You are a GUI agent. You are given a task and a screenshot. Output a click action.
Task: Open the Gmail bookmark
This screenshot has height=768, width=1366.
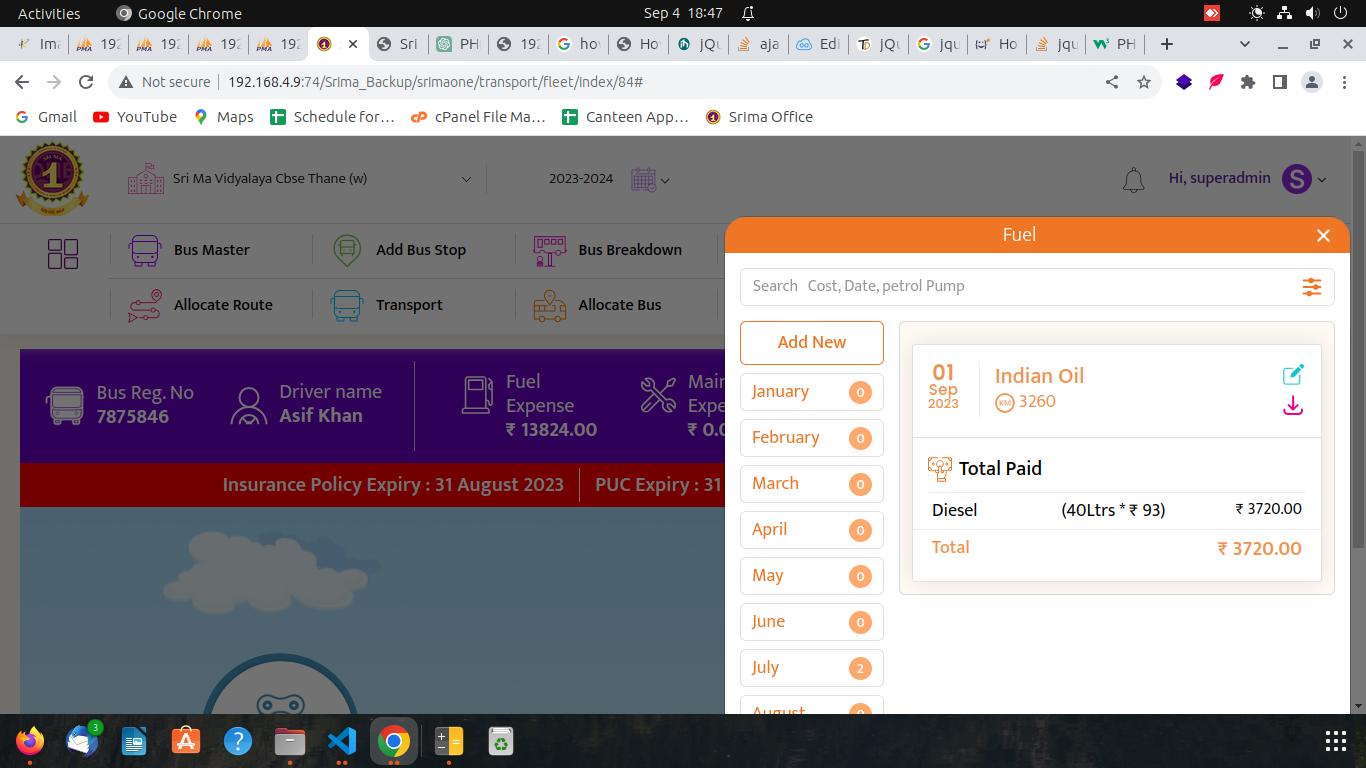47,117
